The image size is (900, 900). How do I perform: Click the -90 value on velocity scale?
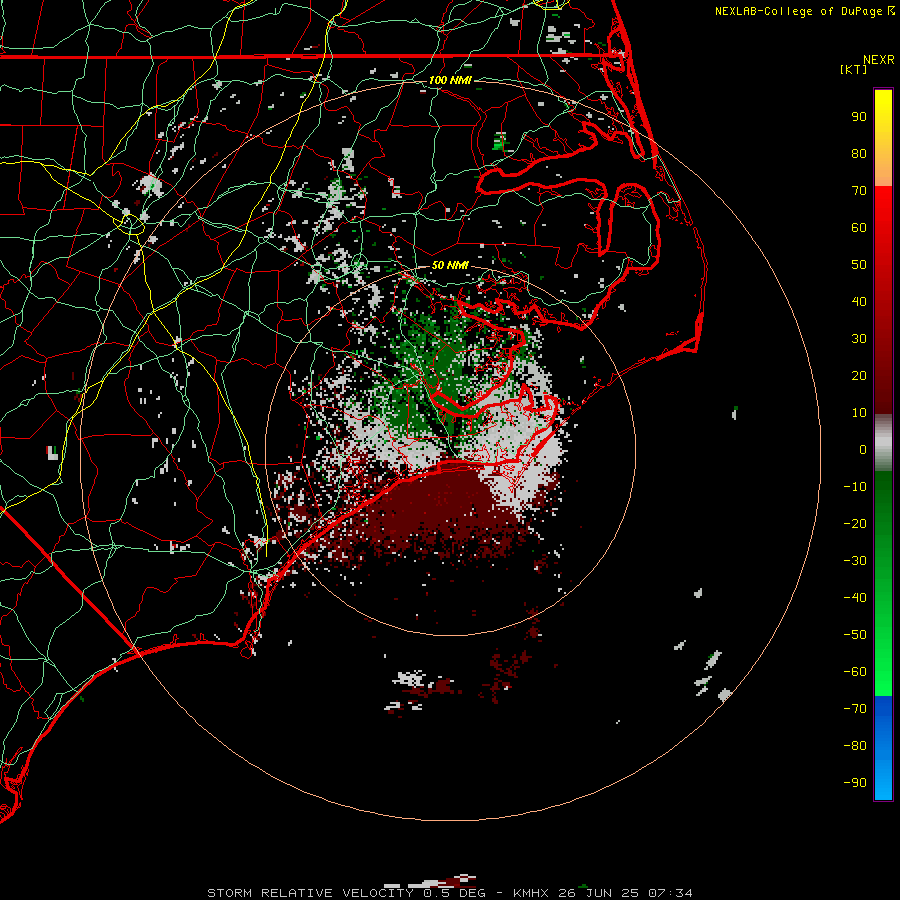855,783
